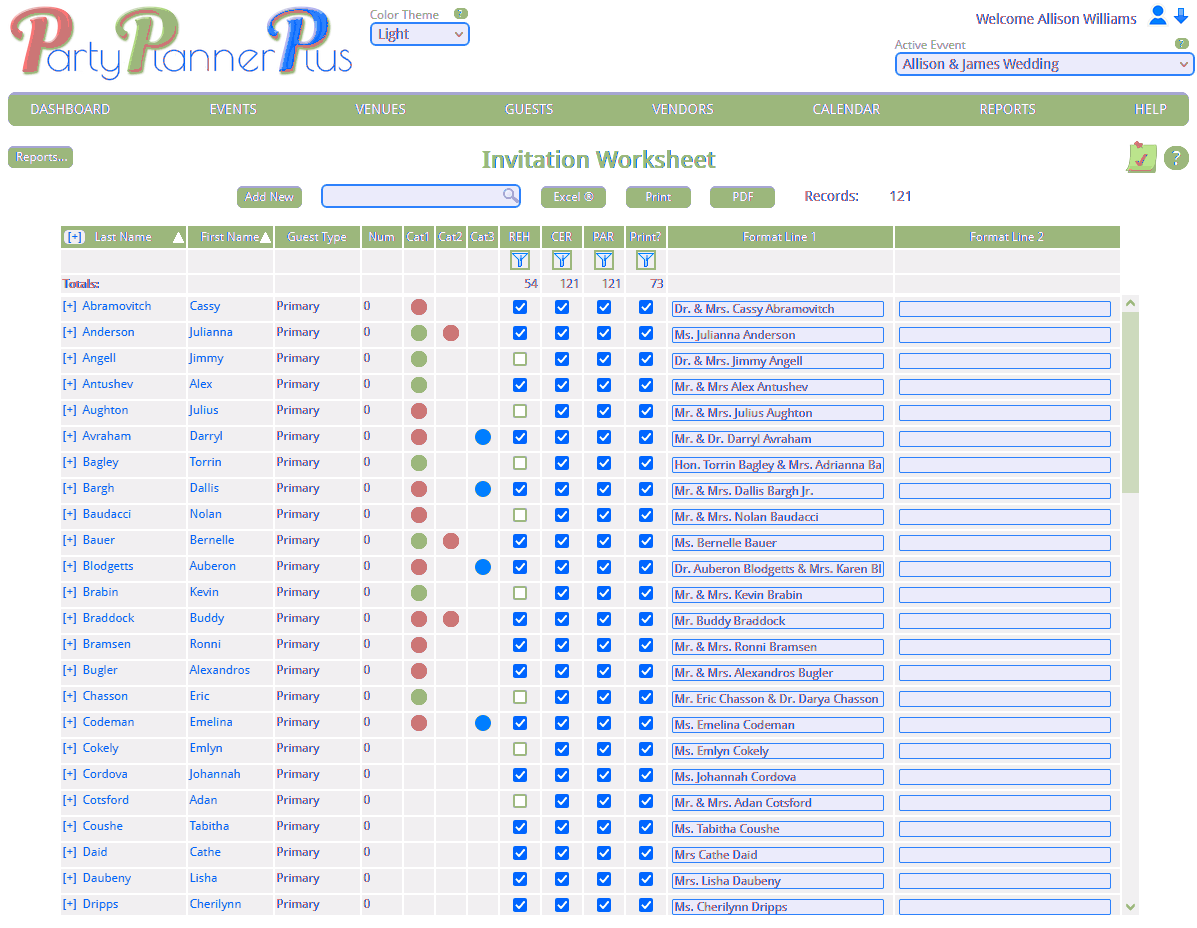The height and width of the screenshot is (928, 1197).
Task: Click the table scrollbar down arrow
Action: point(1131,907)
